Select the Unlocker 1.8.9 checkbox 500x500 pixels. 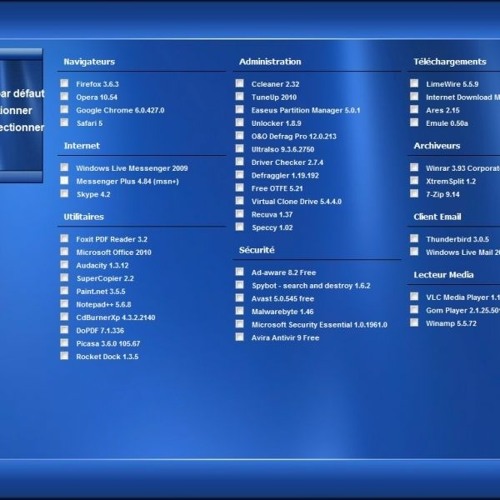coord(240,122)
